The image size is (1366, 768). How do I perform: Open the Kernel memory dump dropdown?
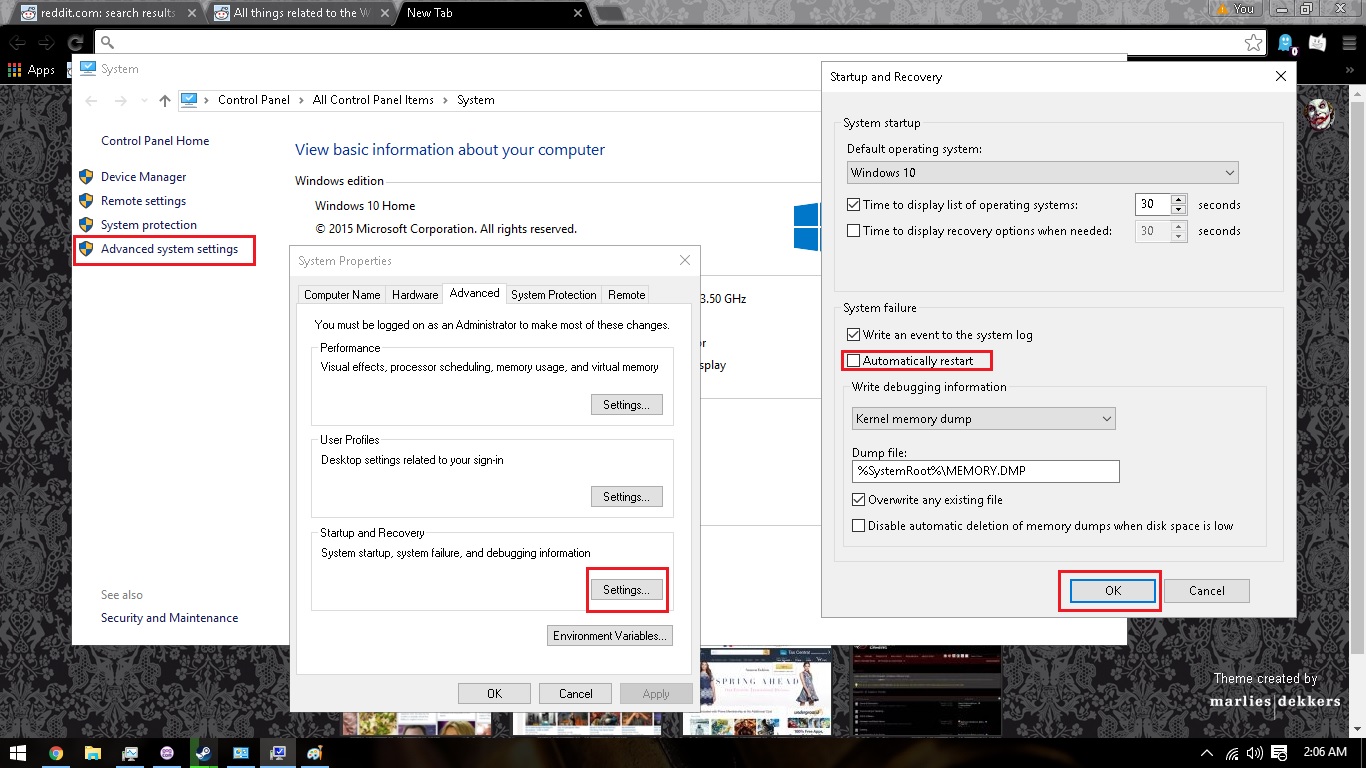click(984, 419)
